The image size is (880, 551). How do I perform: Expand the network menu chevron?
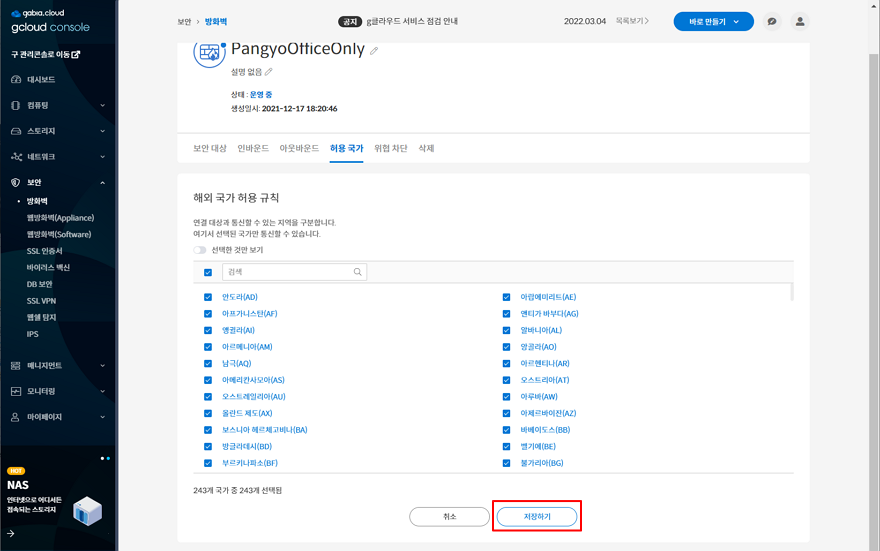(x=103, y=157)
